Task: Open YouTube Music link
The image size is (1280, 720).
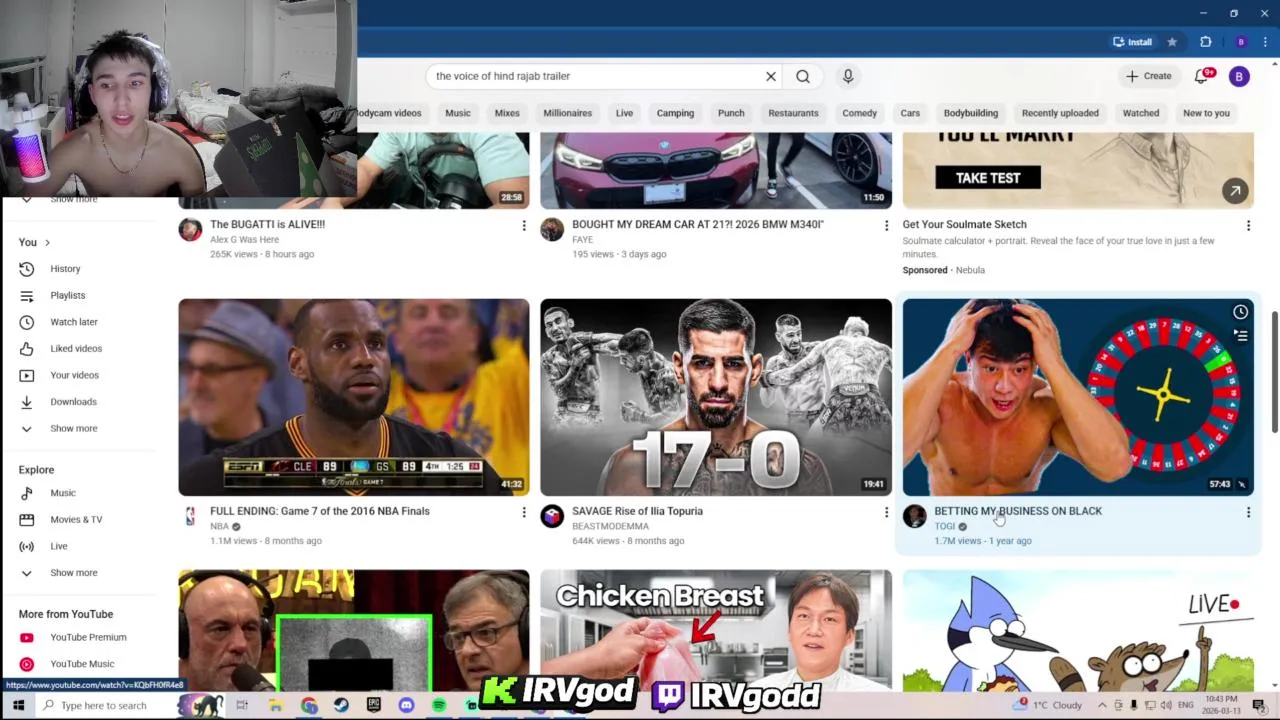Action: tap(80, 664)
